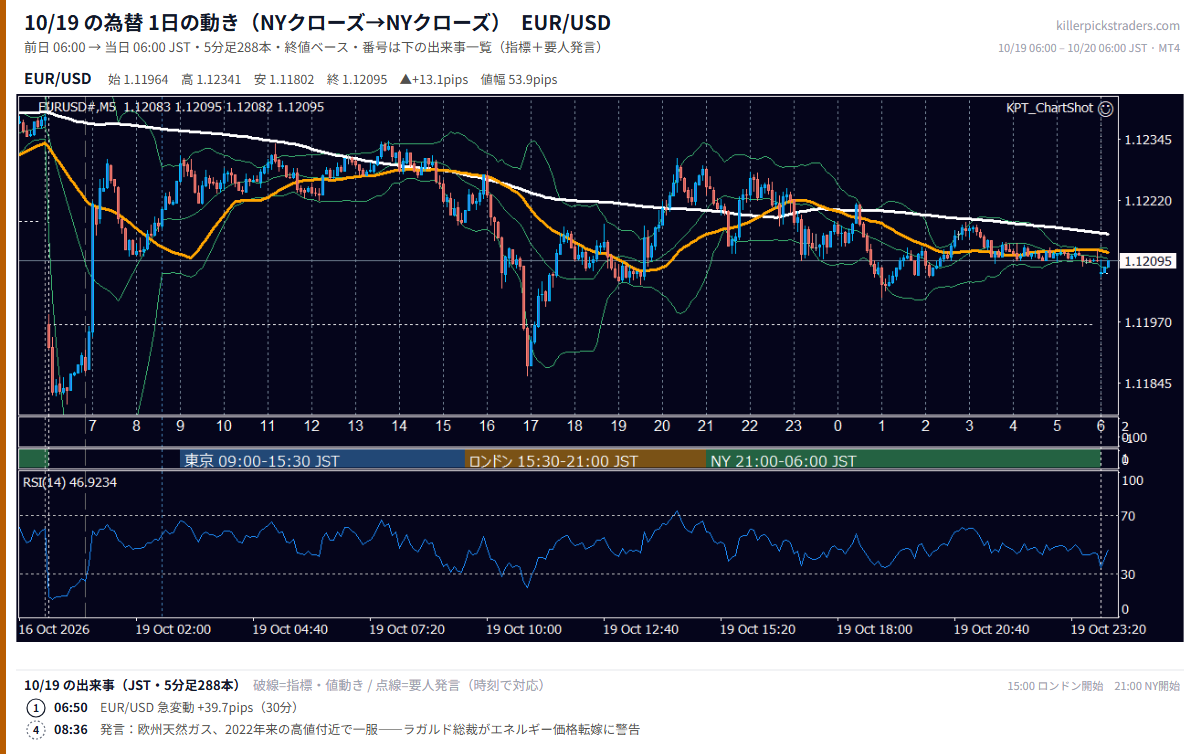Viewport: 1200px width, 754px height.
Task: Click price axis label 1.12345
Action: coord(1148,140)
